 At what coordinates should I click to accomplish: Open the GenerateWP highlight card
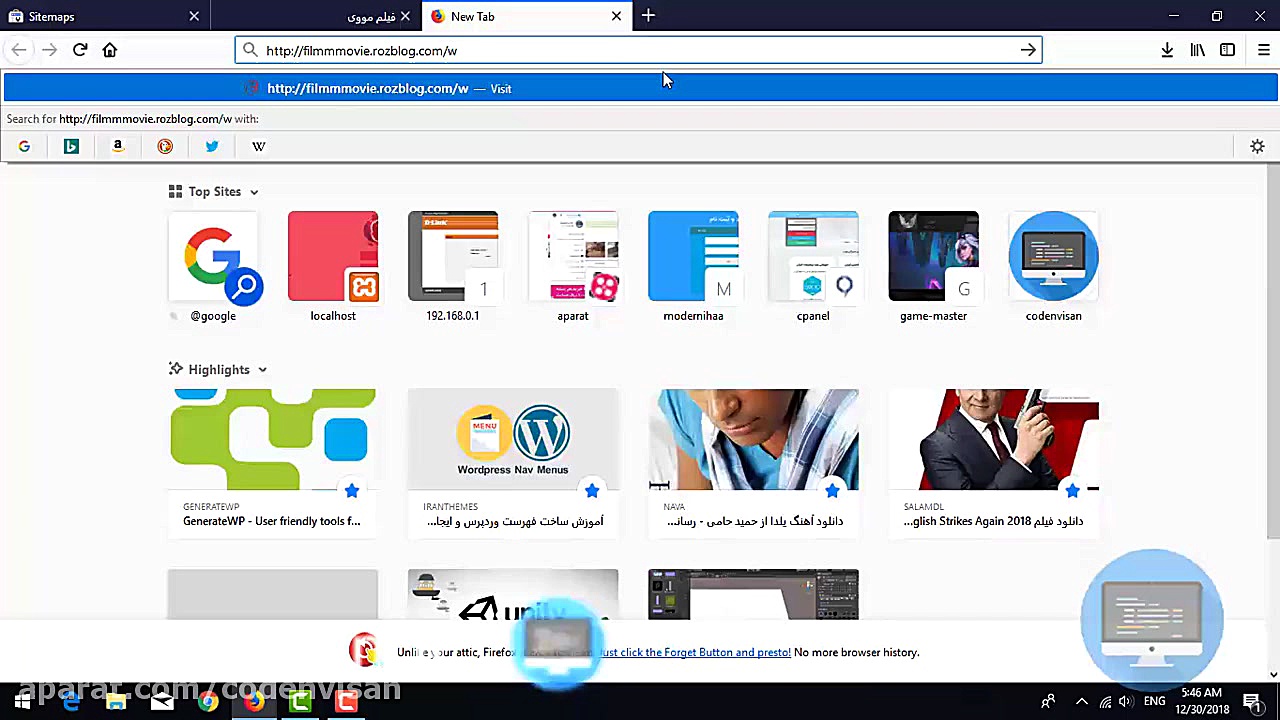pos(273,462)
